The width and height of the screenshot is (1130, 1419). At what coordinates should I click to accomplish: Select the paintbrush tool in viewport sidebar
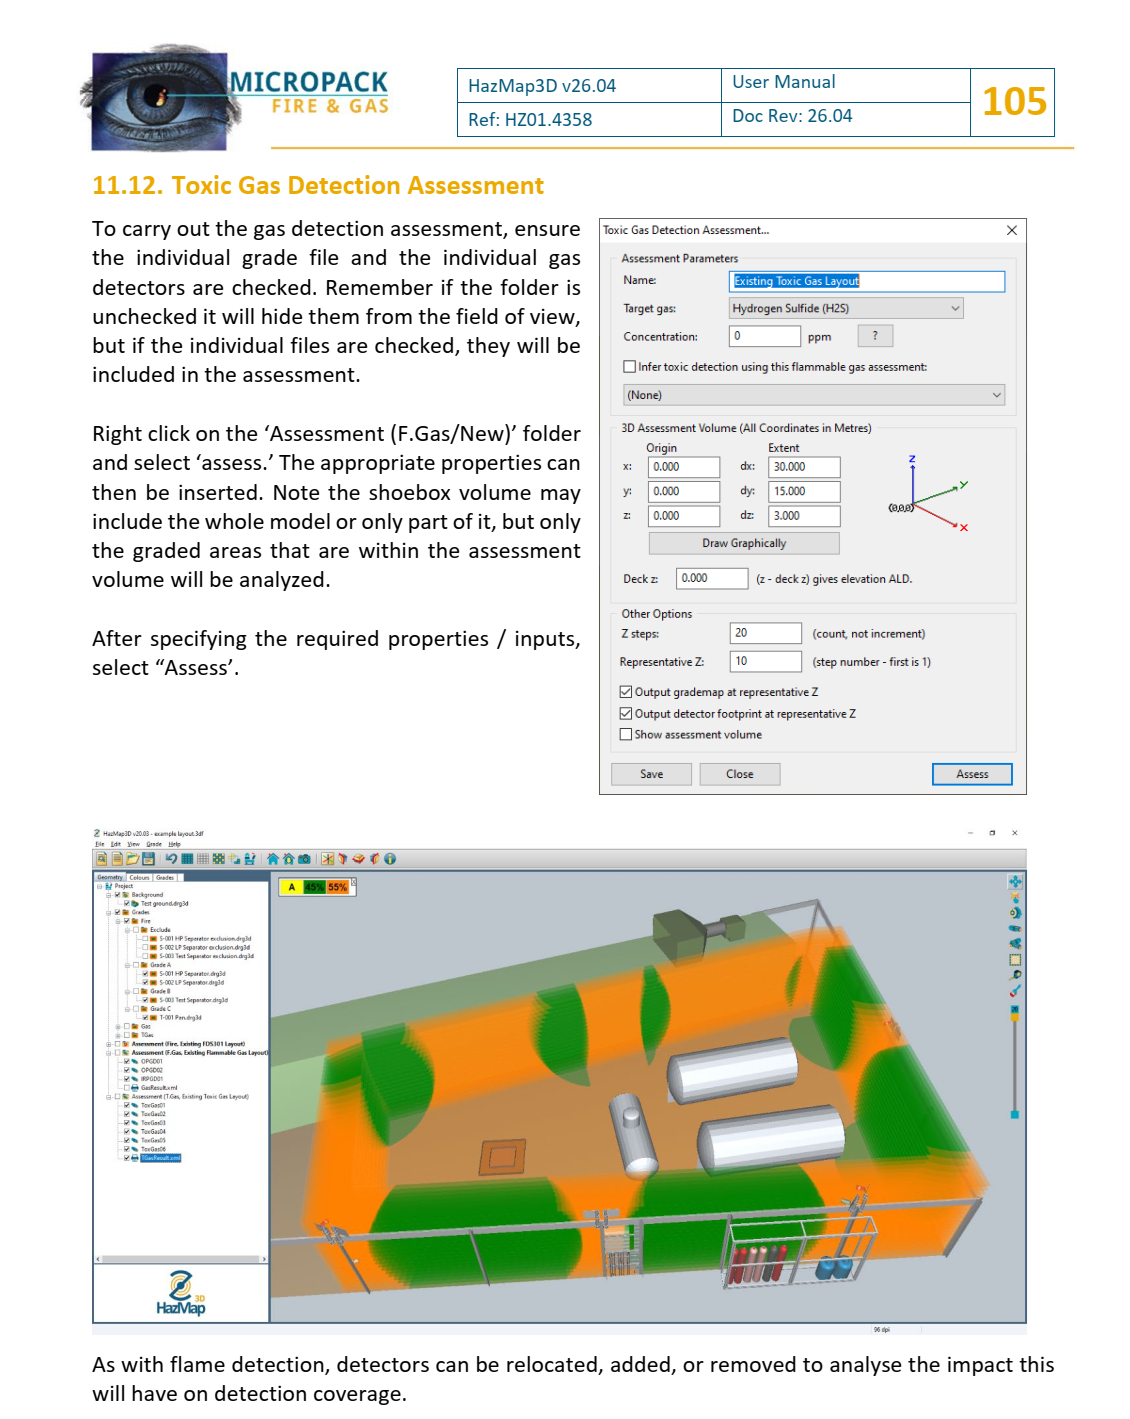tap(1015, 990)
